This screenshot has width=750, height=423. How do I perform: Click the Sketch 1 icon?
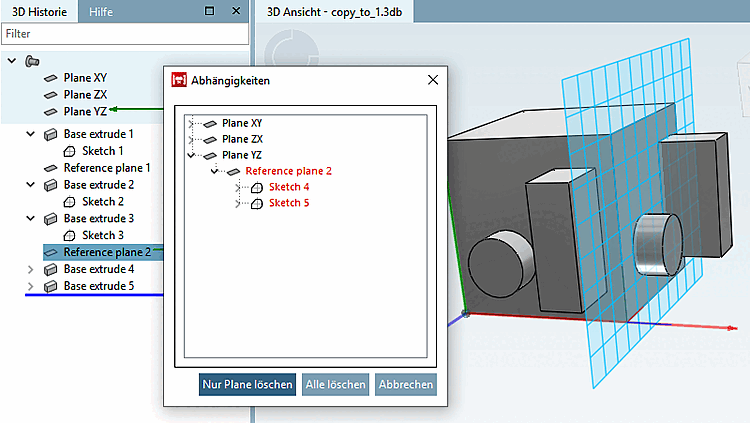click(69, 151)
